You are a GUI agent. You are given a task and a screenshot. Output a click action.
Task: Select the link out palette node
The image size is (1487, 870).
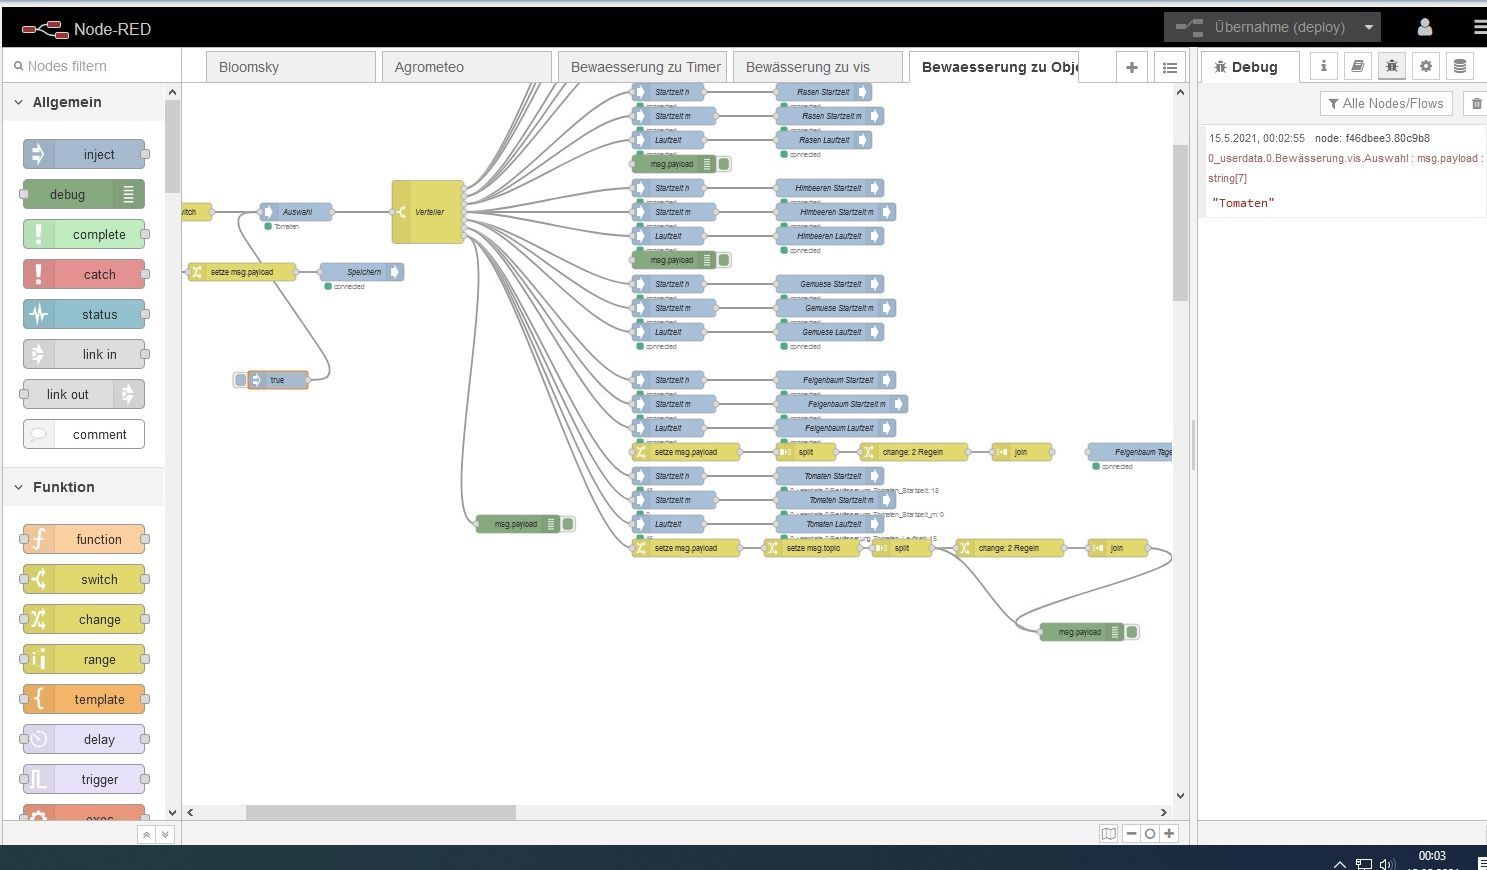click(84, 394)
